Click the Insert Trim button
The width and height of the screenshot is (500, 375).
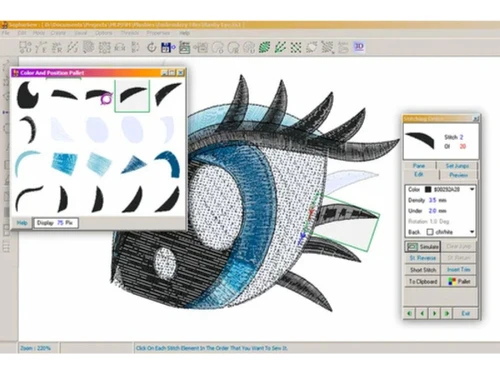click(459, 269)
